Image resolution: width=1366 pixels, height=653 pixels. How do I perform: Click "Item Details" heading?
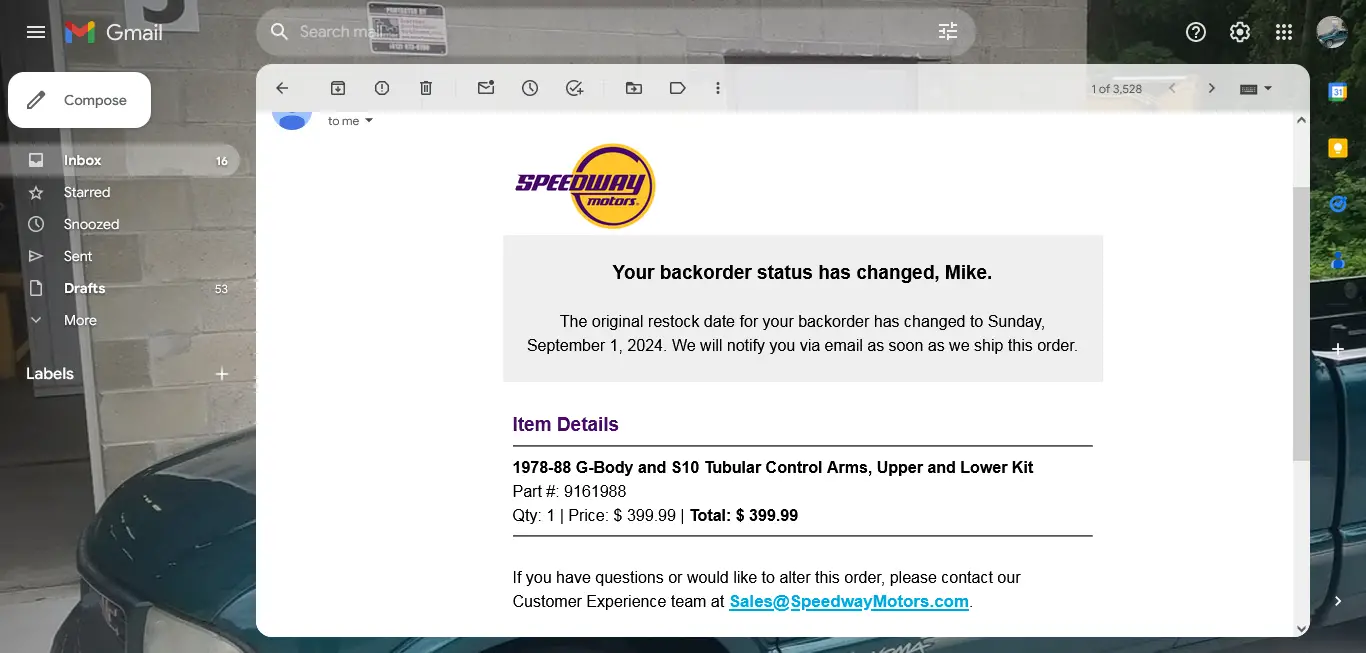[565, 424]
